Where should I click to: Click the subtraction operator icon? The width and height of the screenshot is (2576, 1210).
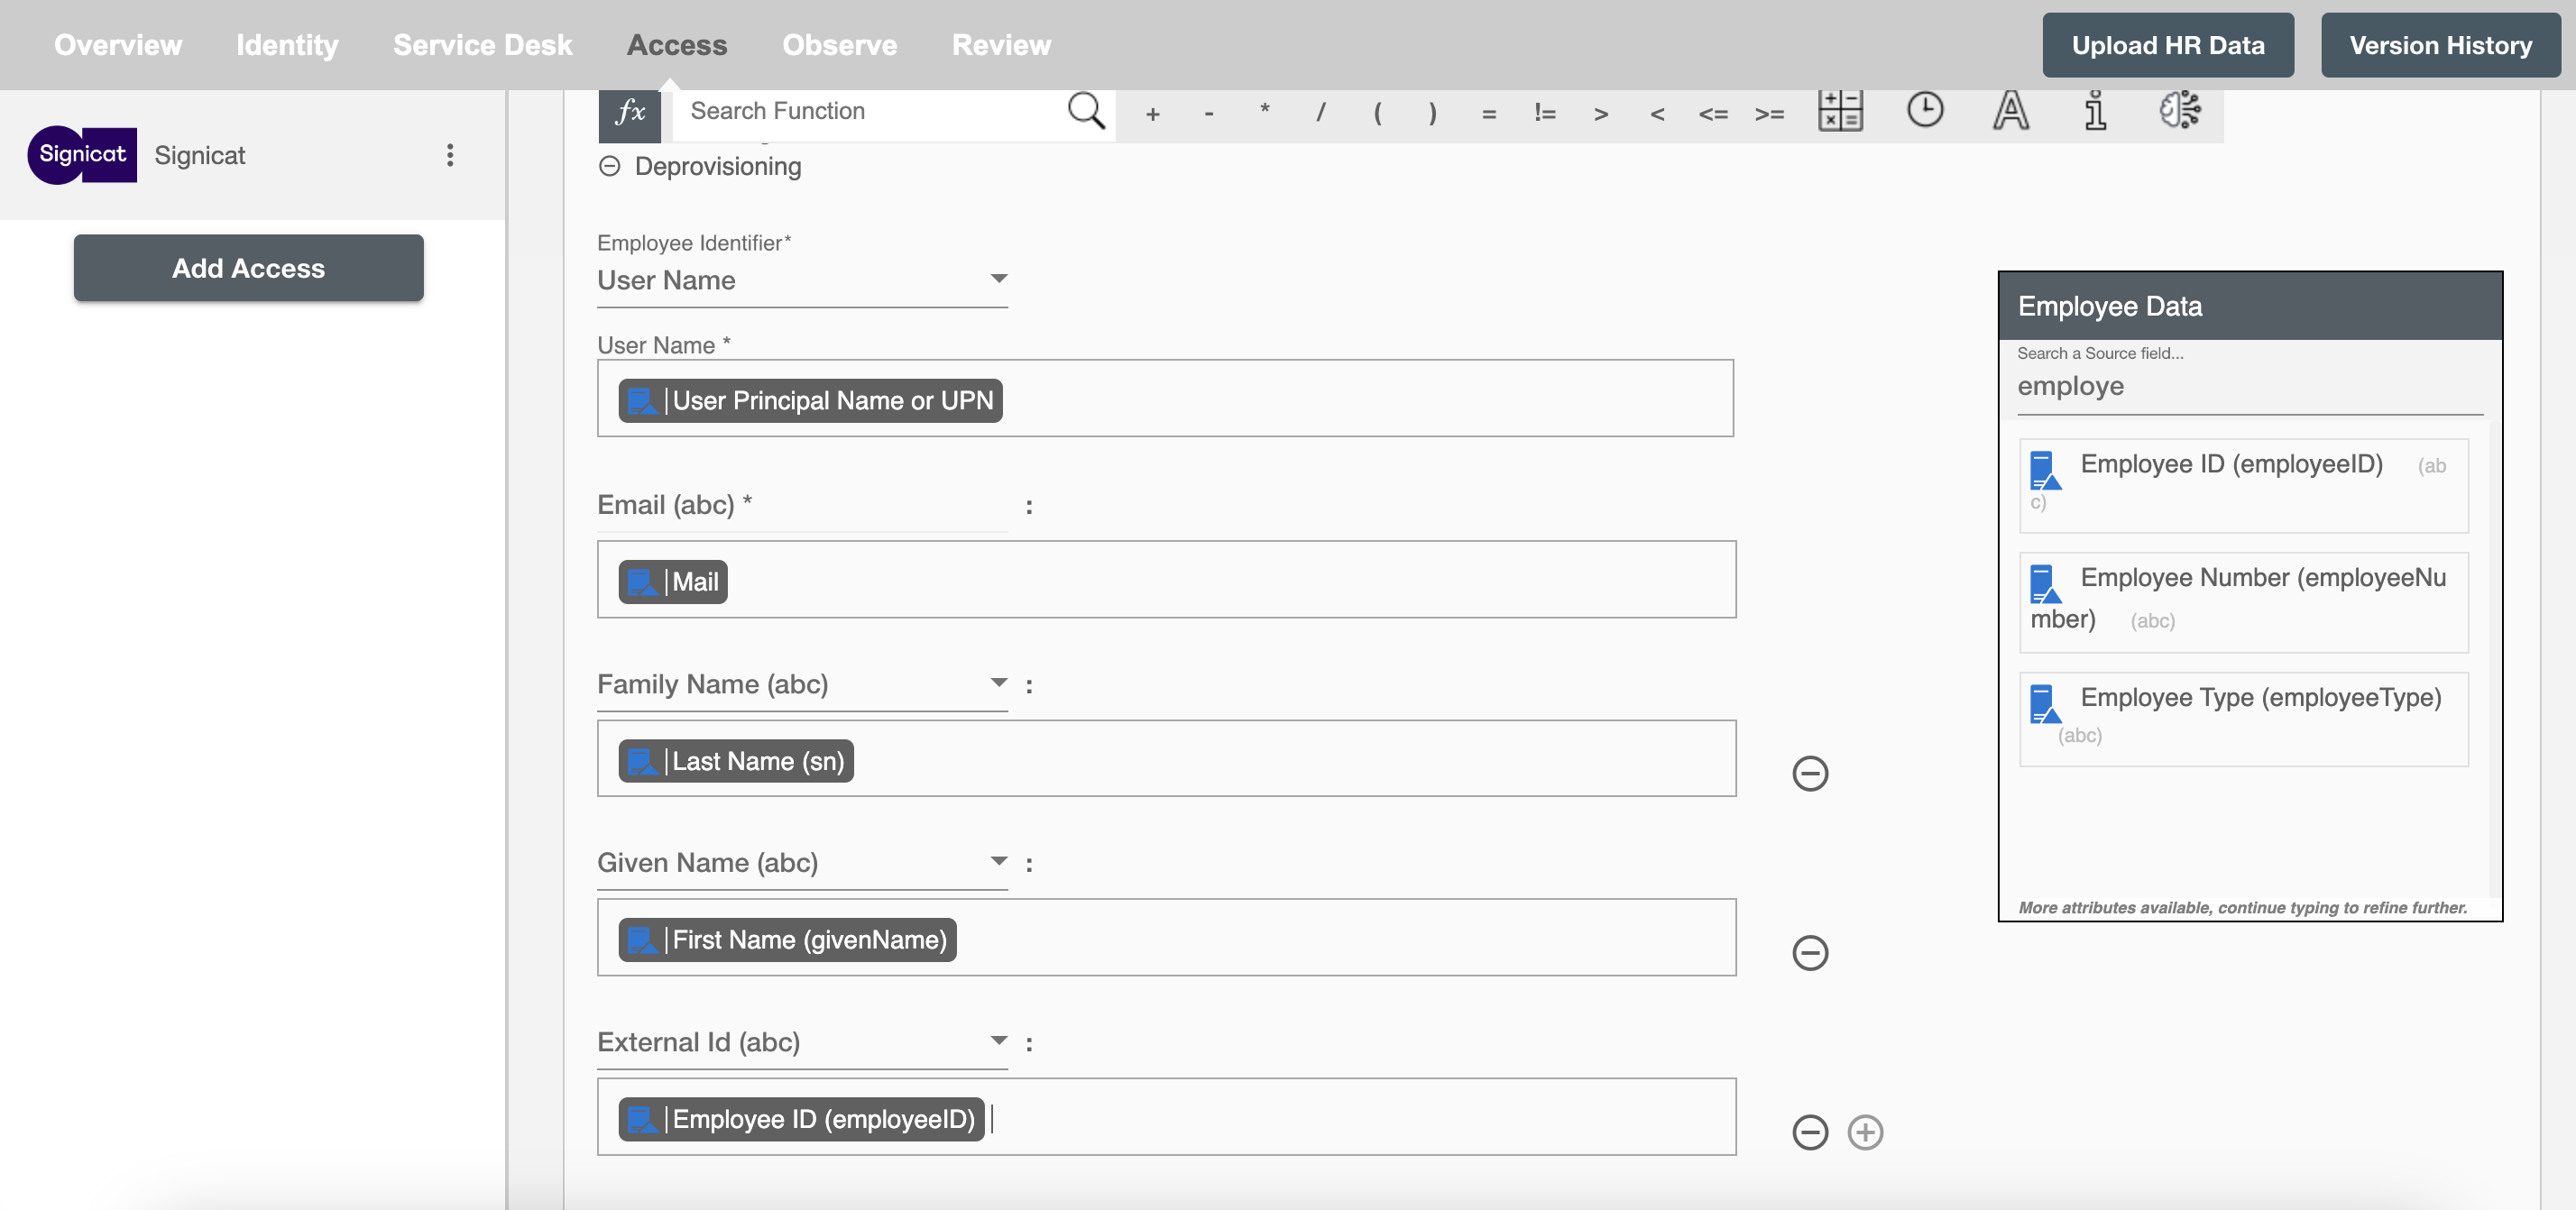pyautogui.click(x=1208, y=110)
